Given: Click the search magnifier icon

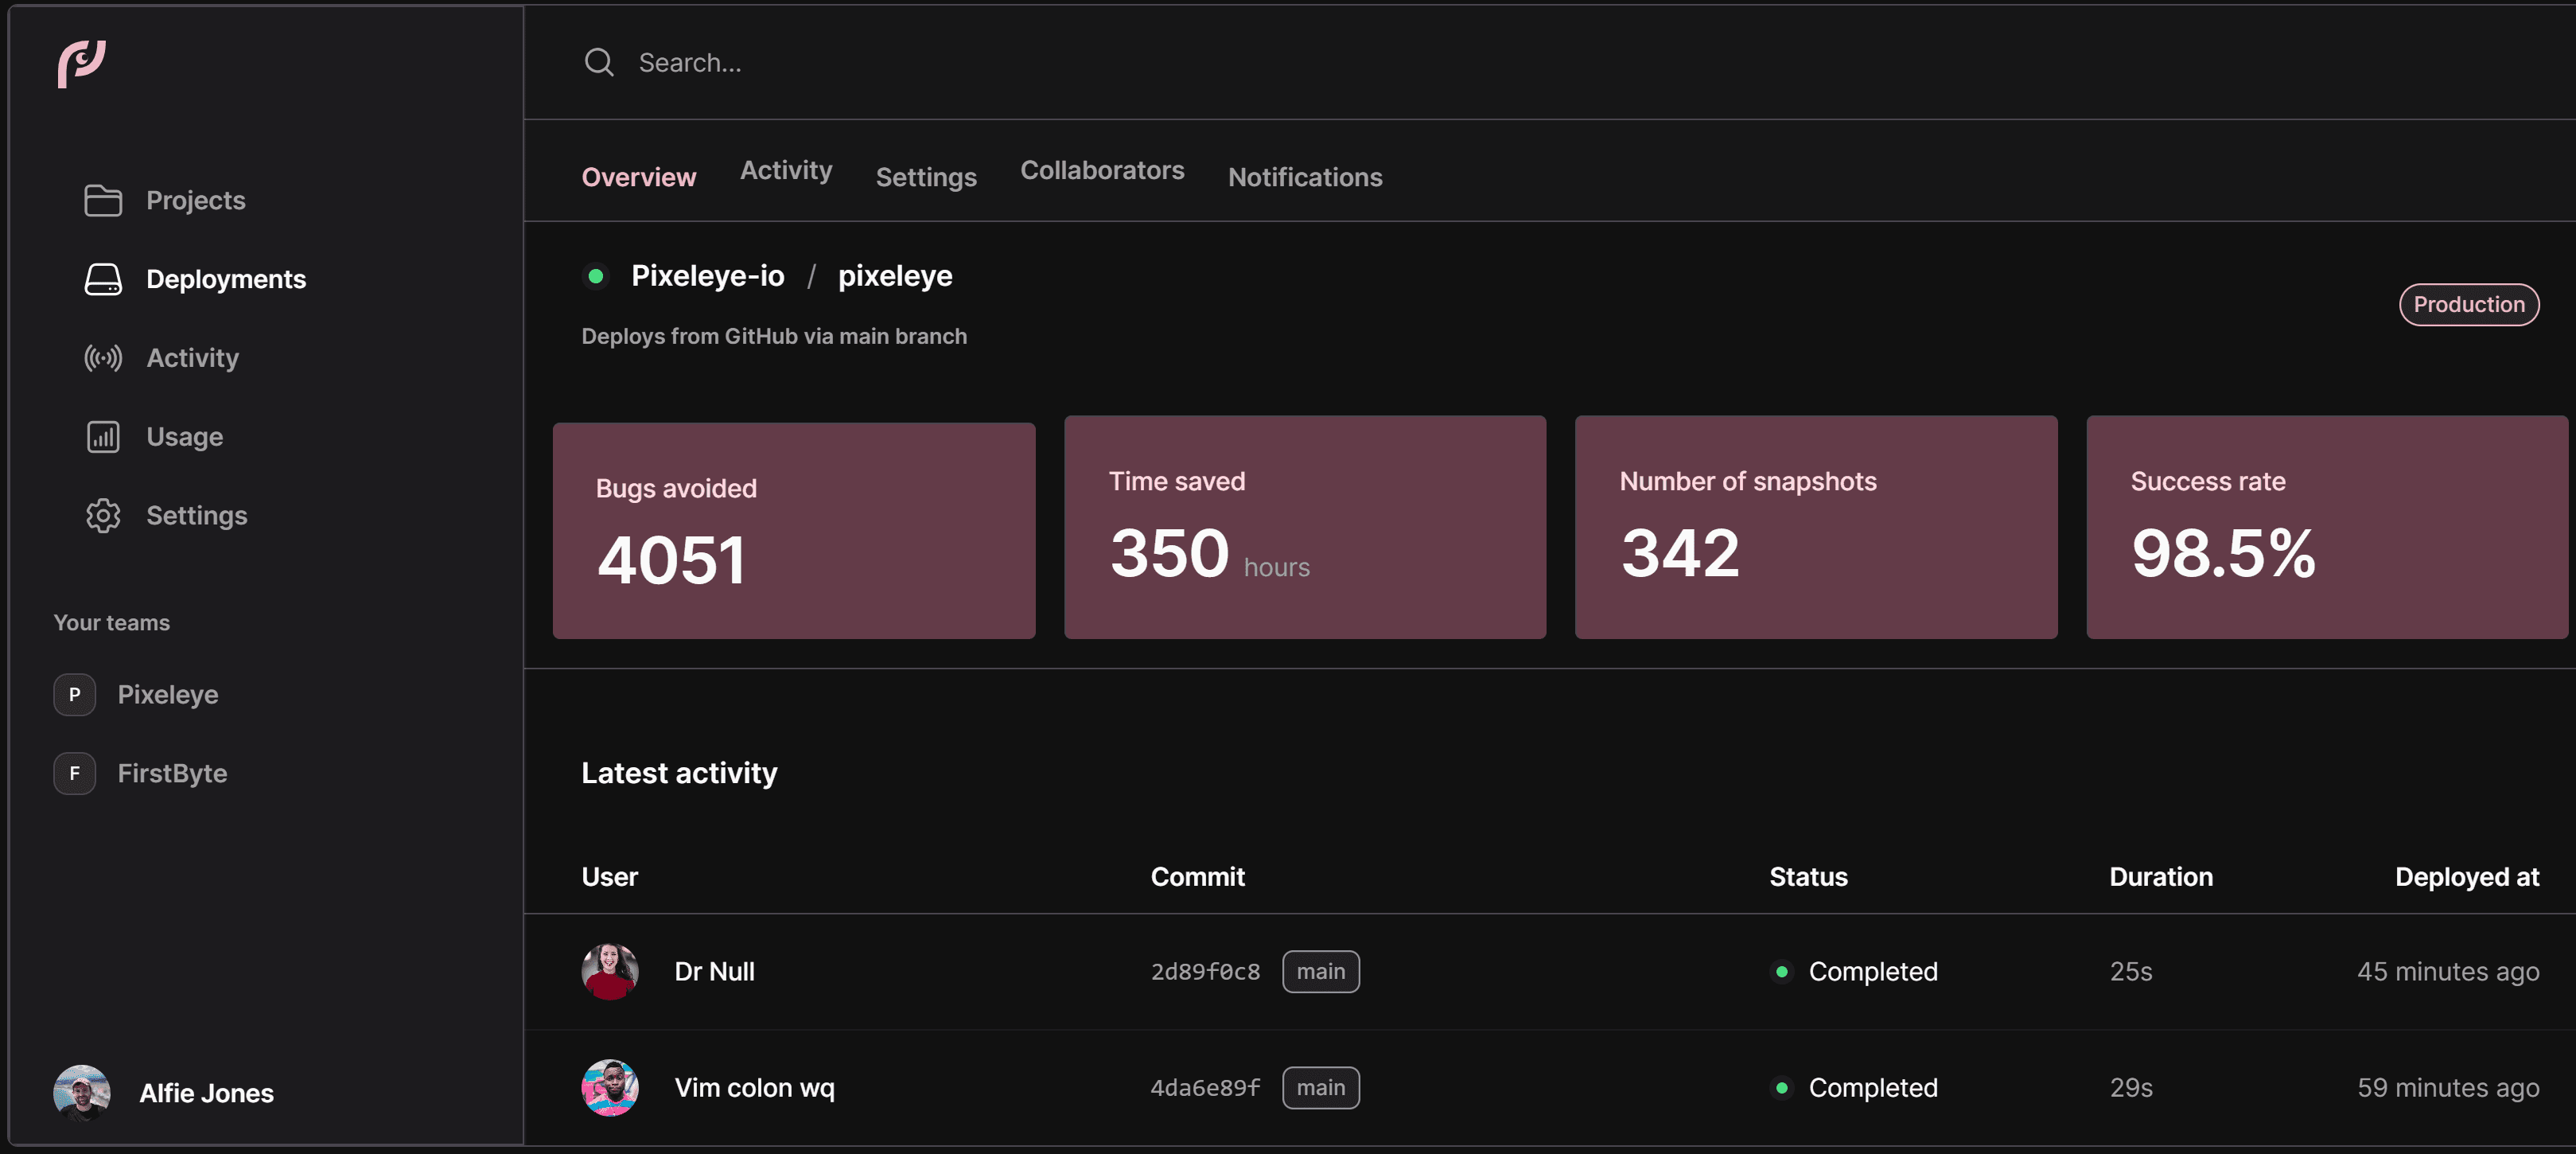Looking at the screenshot, I should click(x=598, y=63).
